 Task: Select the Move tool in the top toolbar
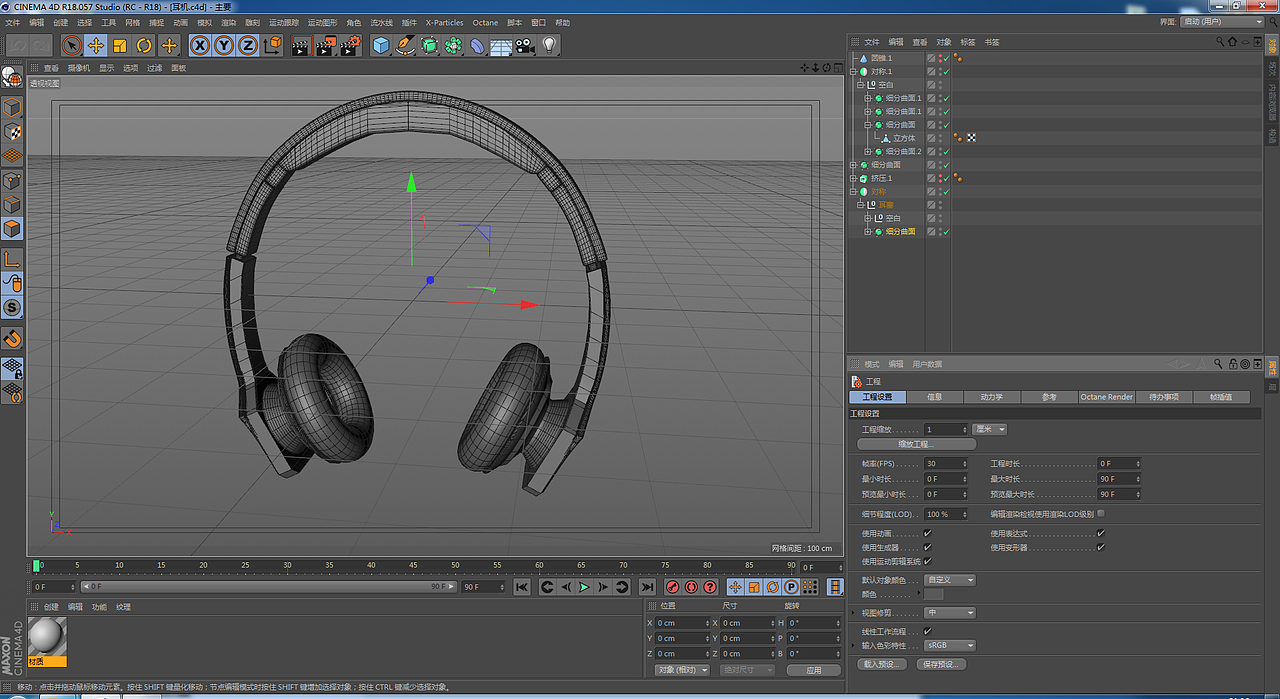pos(96,45)
